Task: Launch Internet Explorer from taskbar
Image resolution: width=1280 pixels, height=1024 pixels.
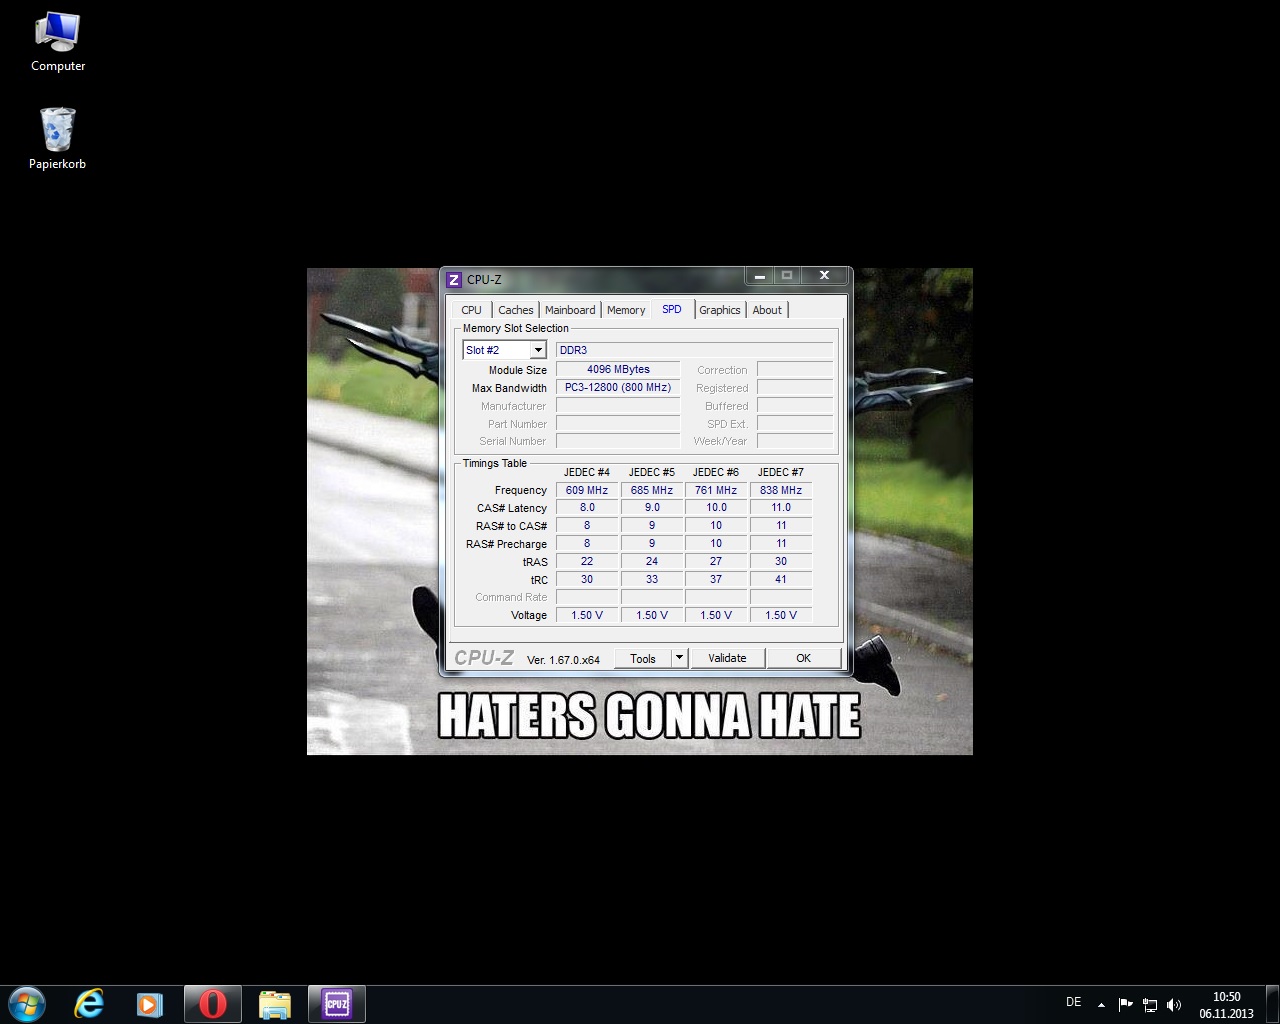Action: [x=89, y=1004]
